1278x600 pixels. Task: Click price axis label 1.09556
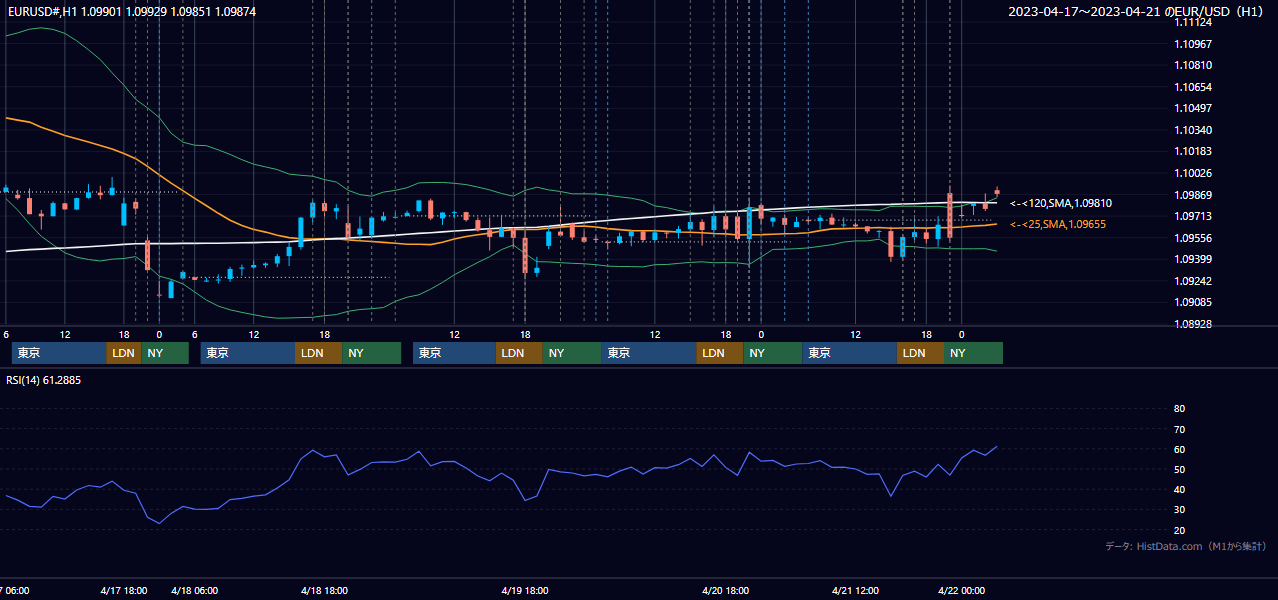pyautogui.click(x=1192, y=238)
